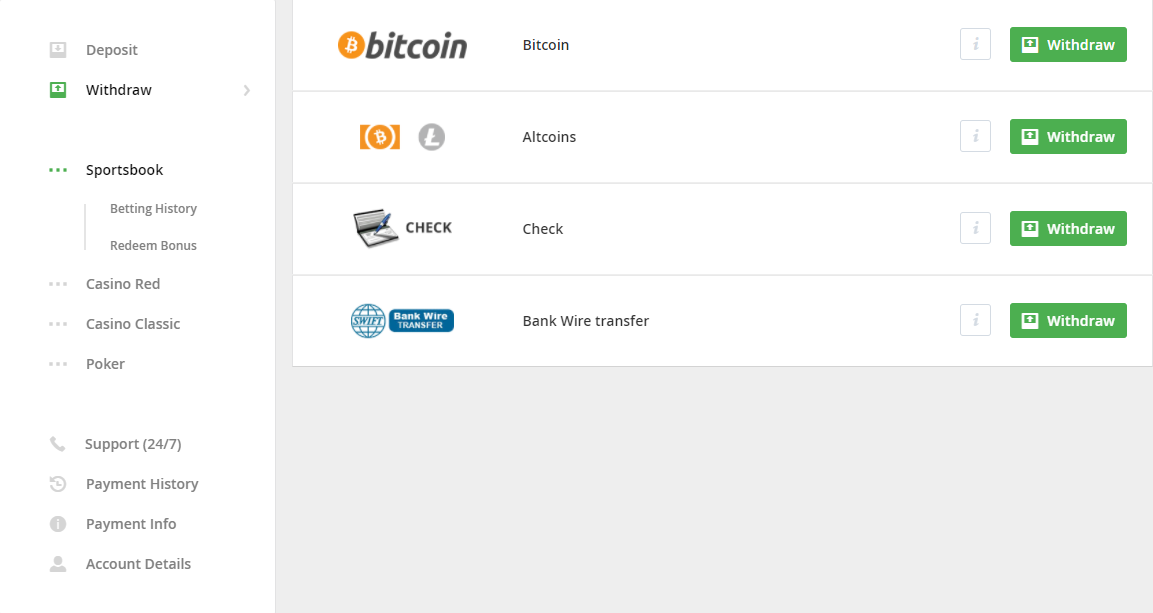
Task: Click the Bitcoin info icon
Action: (x=975, y=45)
